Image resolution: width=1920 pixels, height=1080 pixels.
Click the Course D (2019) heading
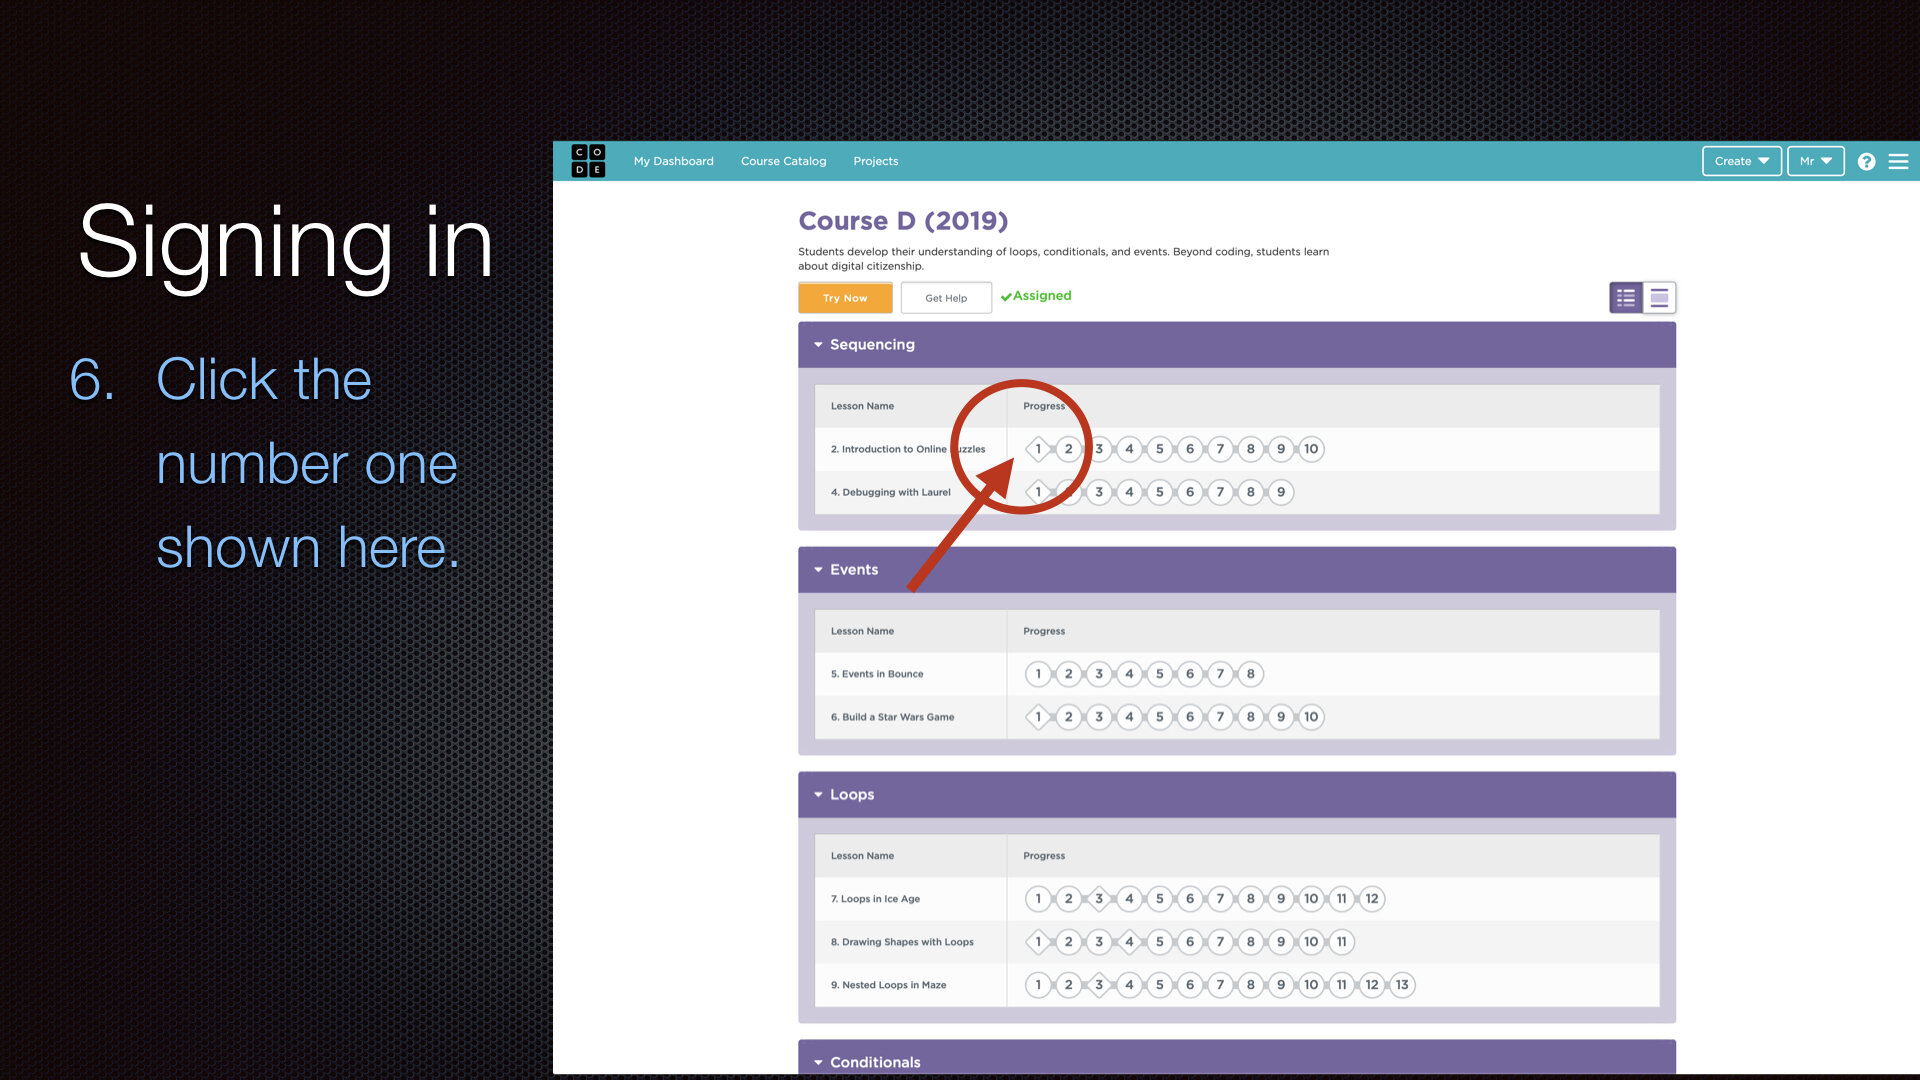[903, 221]
